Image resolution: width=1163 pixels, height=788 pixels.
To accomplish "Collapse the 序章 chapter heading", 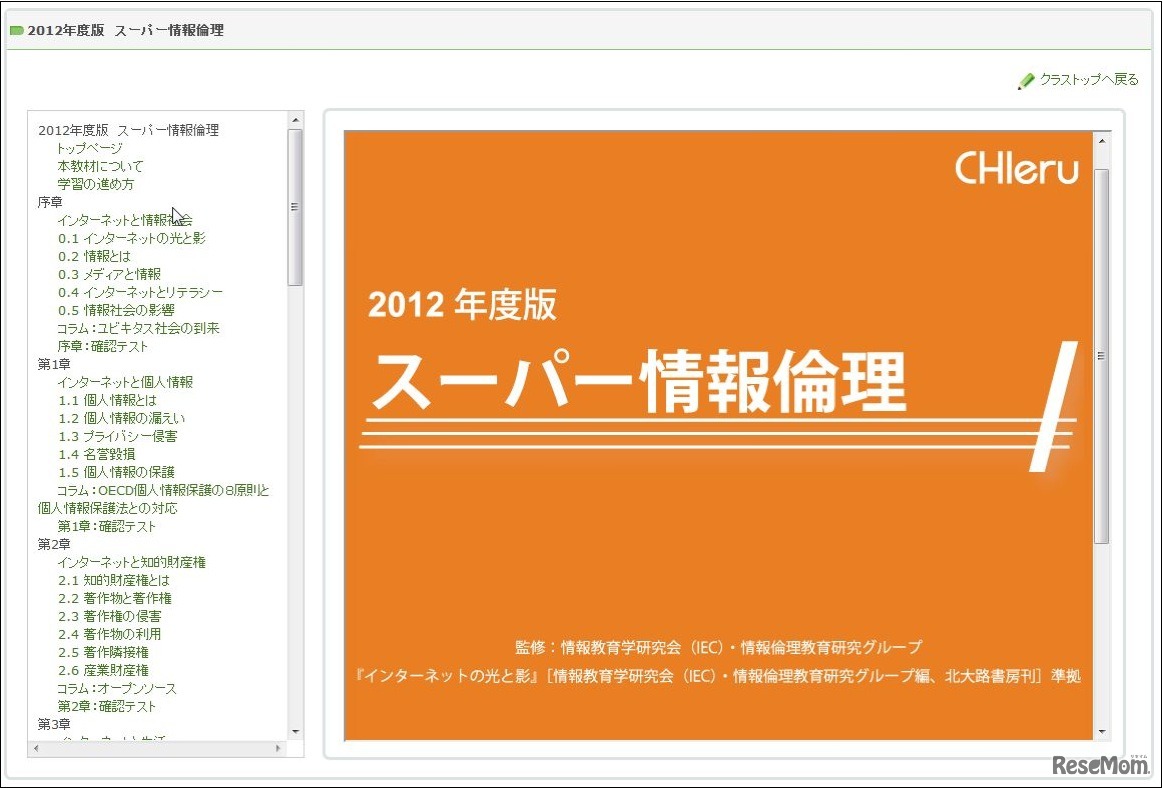I will click(x=51, y=200).
